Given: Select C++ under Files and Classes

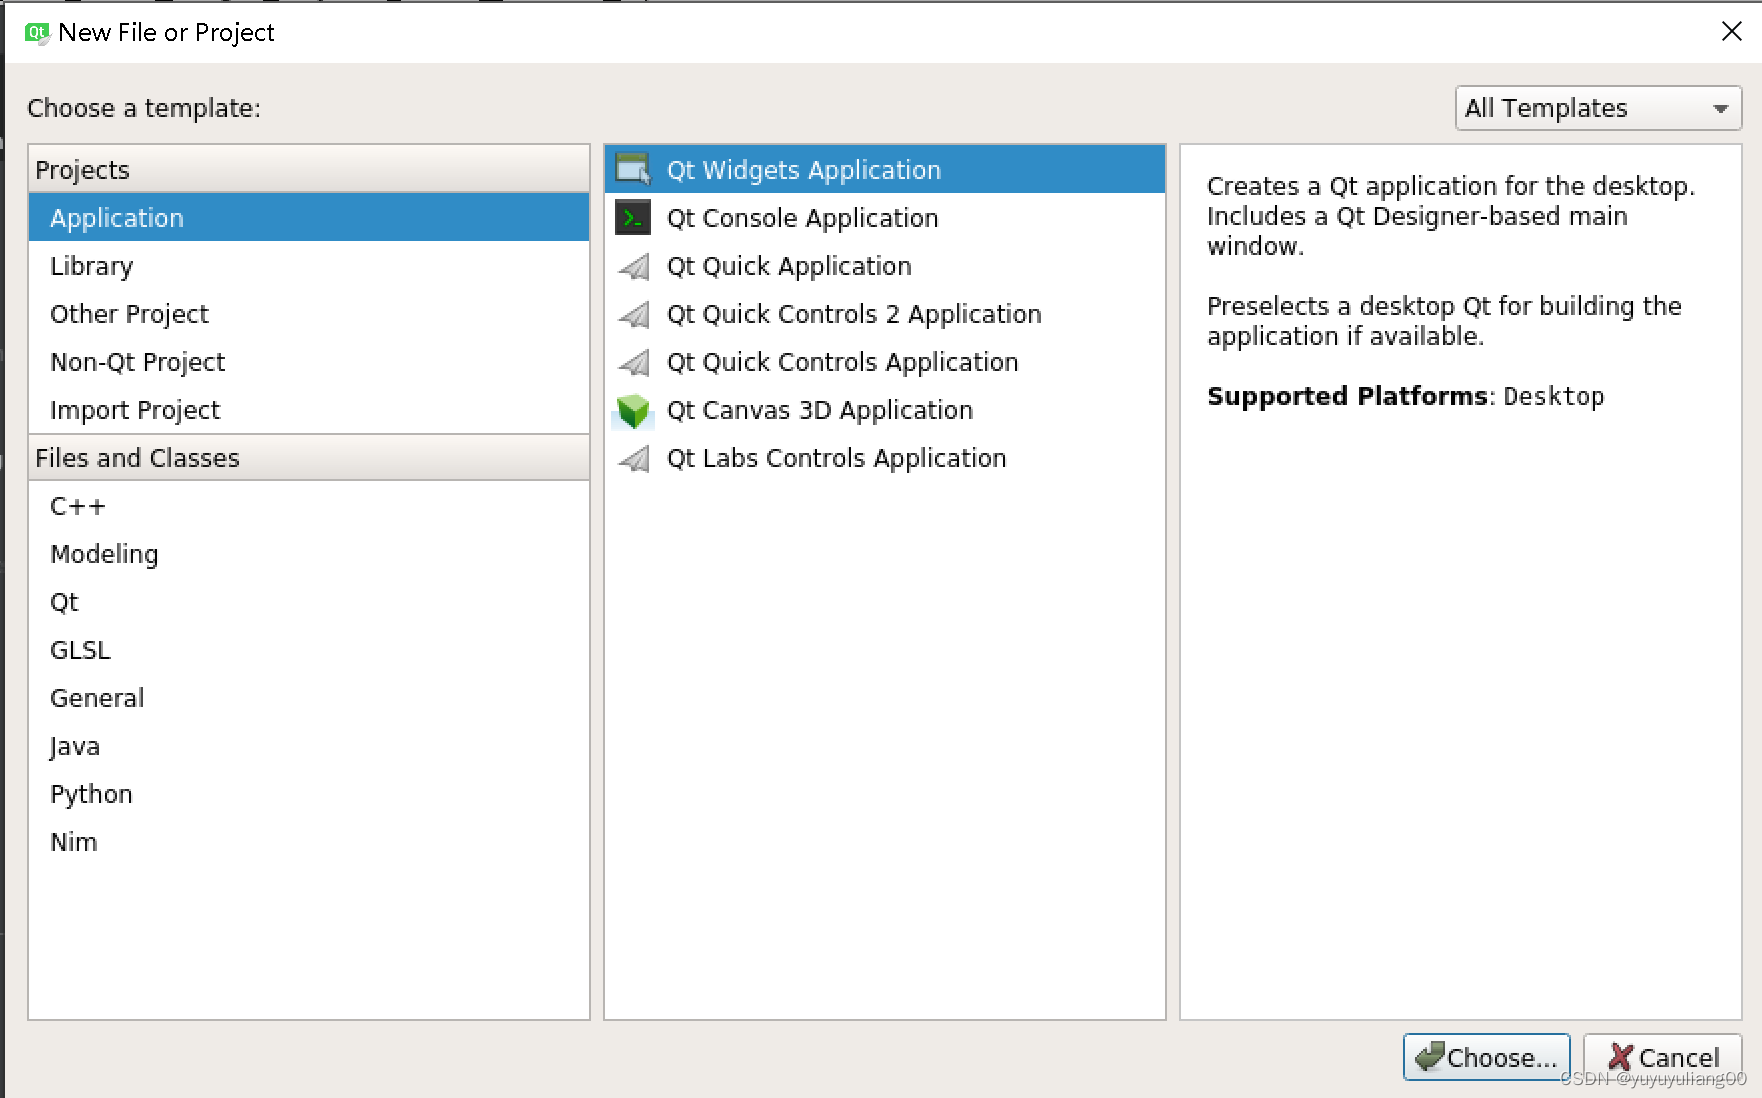Looking at the screenshot, I should tap(77, 505).
